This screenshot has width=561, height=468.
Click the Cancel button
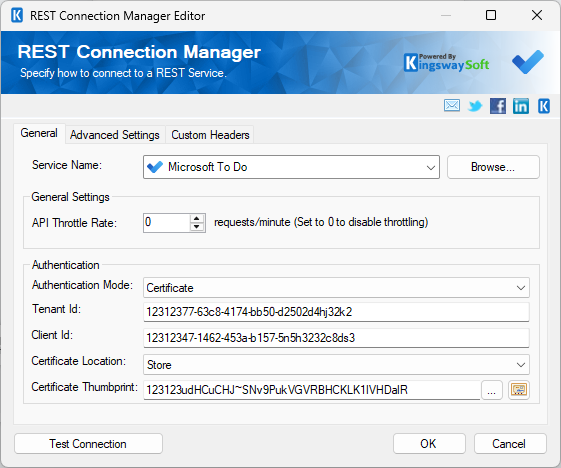[x=510, y=444]
